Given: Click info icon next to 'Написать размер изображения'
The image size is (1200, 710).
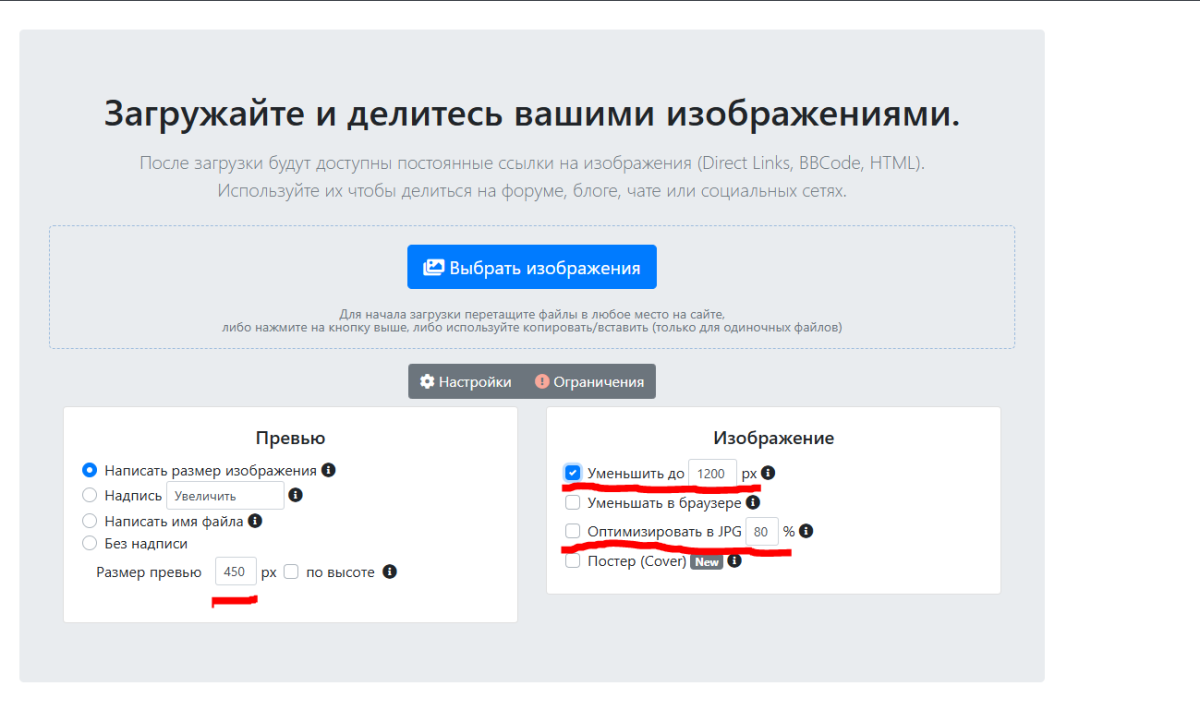Looking at the screenshot, I should tap(328, 470).
